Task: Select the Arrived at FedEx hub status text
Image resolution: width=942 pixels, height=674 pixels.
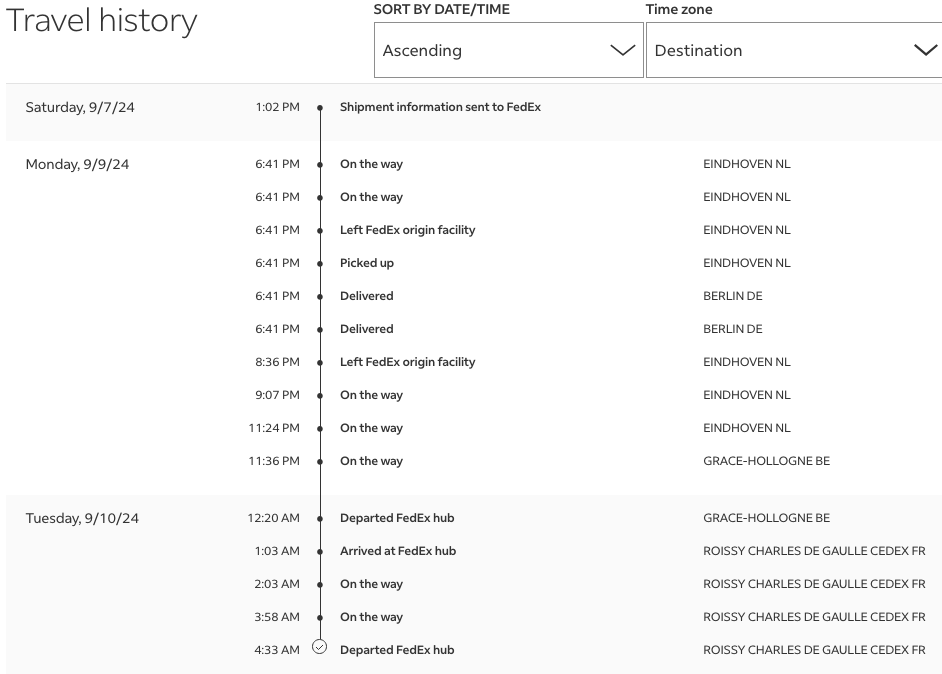Action: coord(398,551)
